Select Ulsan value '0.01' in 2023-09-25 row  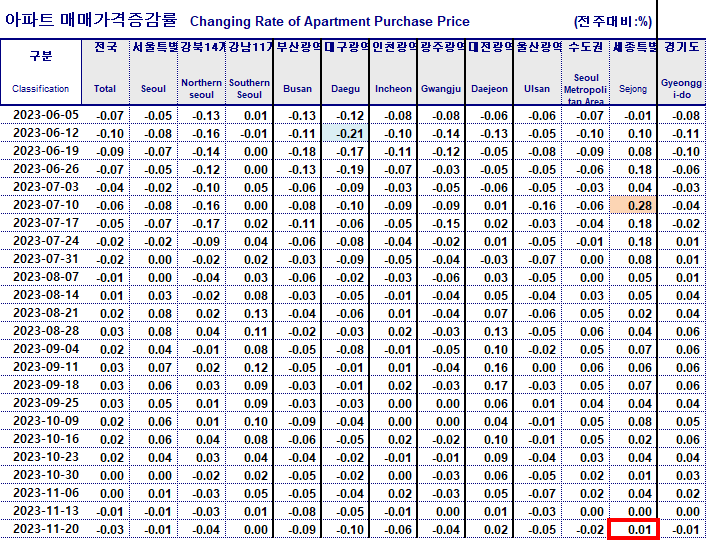(x=543, y=404)
